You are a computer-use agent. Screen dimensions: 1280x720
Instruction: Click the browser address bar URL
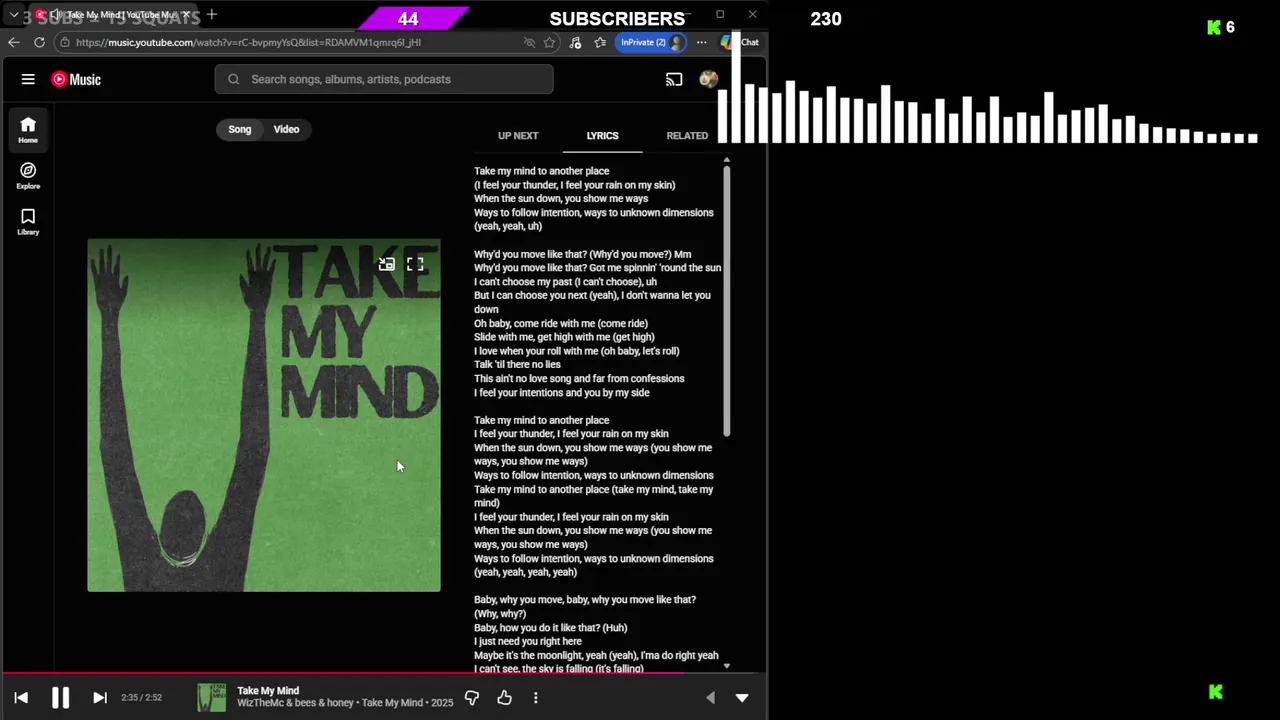pyautogui.click(x=248, y=42)
